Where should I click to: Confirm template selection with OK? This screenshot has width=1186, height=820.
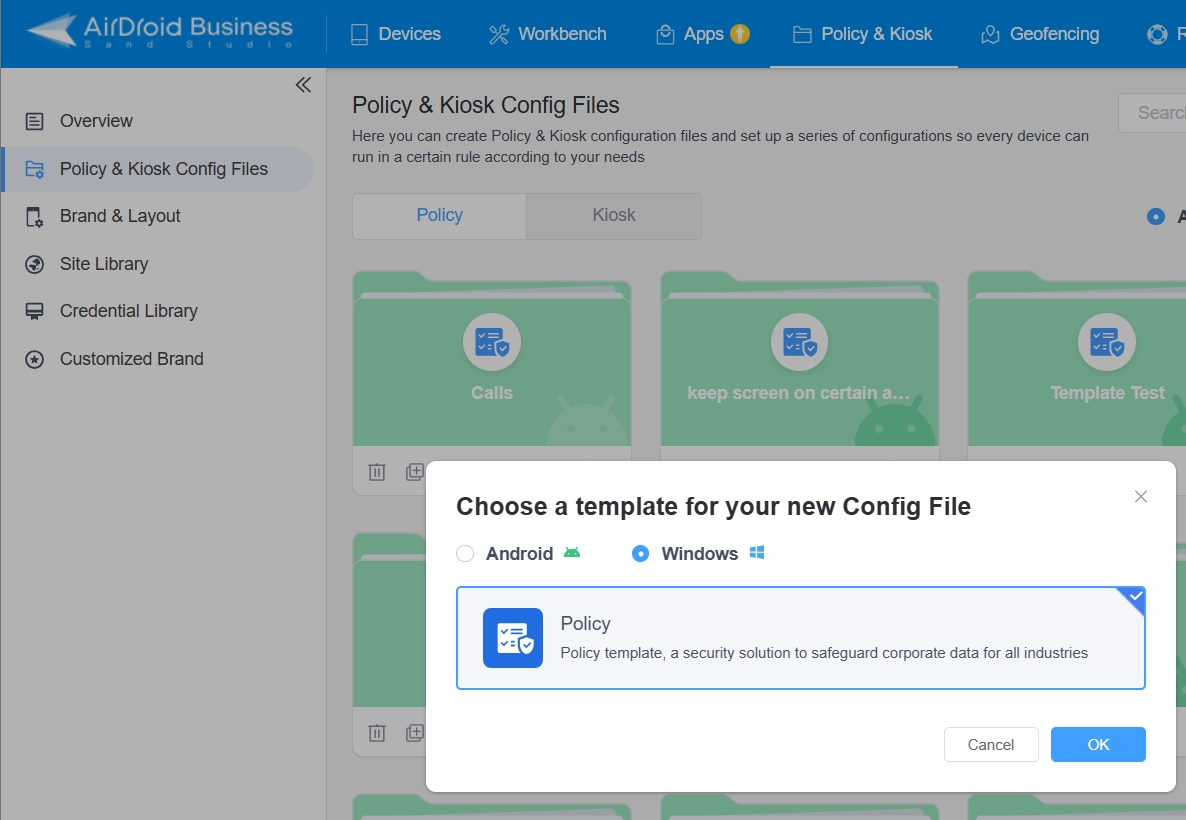point(1098,745)
